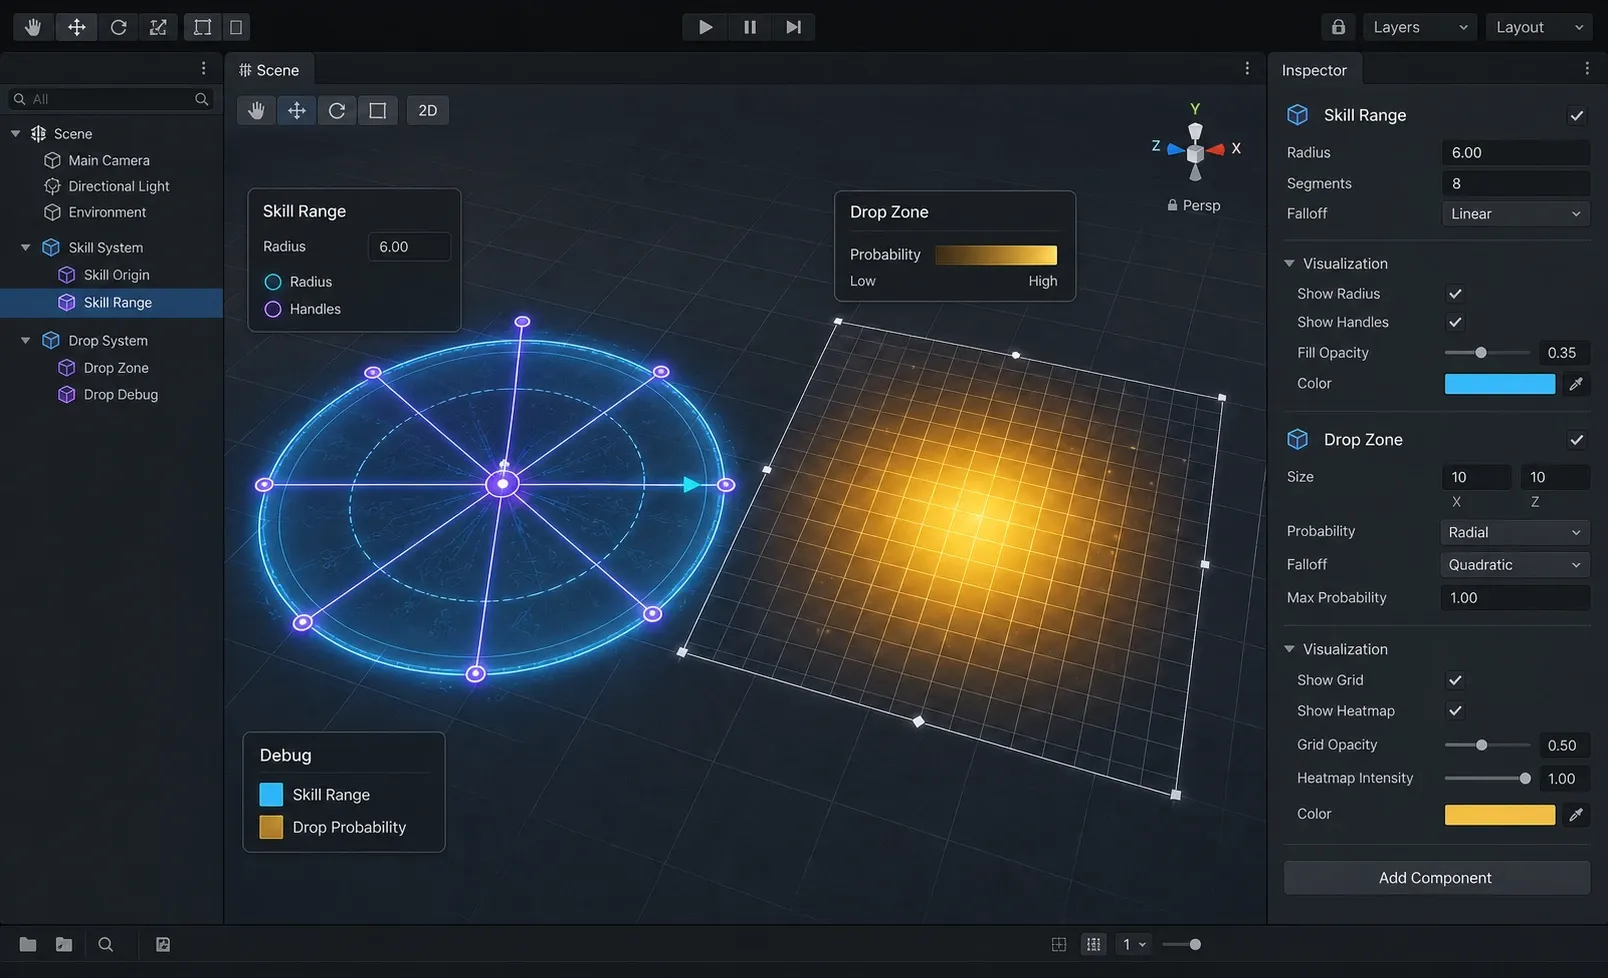The height and width of the screenshot is (978, 1608).
Task: Open the Layout dropdown
Action: pos(1539,27)
